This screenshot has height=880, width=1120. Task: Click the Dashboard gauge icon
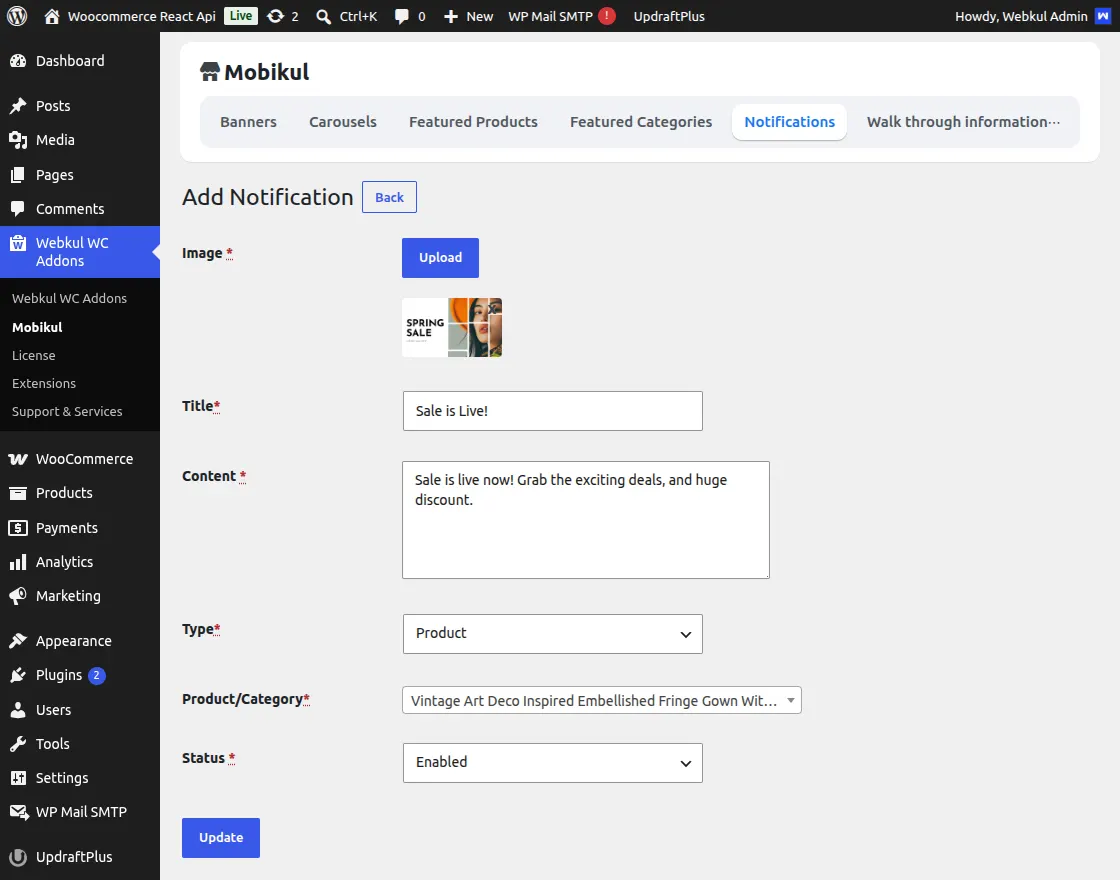pos(18,61)
